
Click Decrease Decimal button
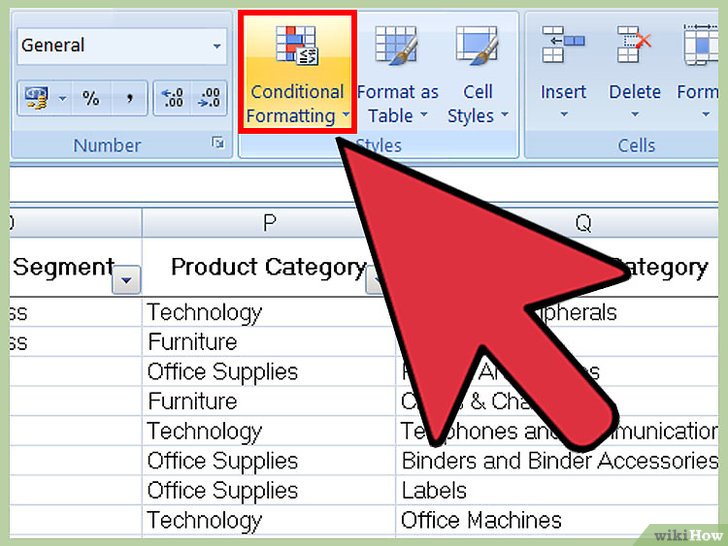coord(209,98)
